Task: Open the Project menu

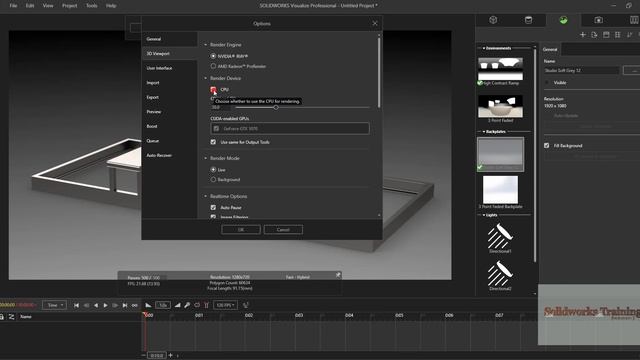Action: 69,6
